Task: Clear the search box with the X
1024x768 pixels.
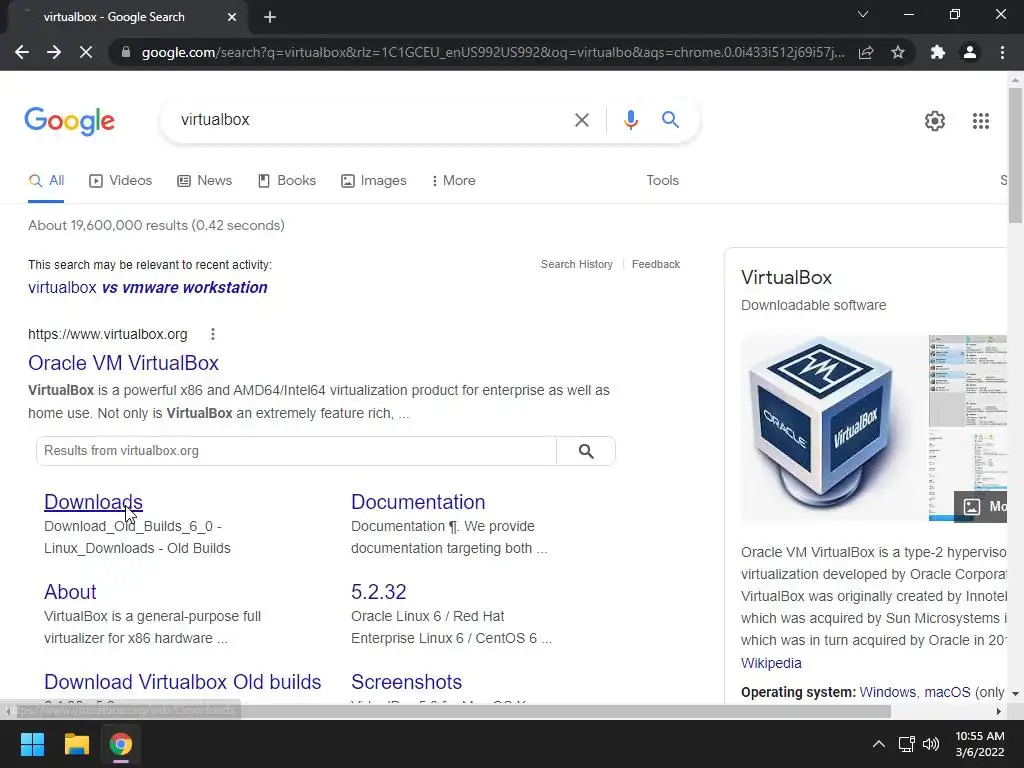Action: (x=581, y=120)
